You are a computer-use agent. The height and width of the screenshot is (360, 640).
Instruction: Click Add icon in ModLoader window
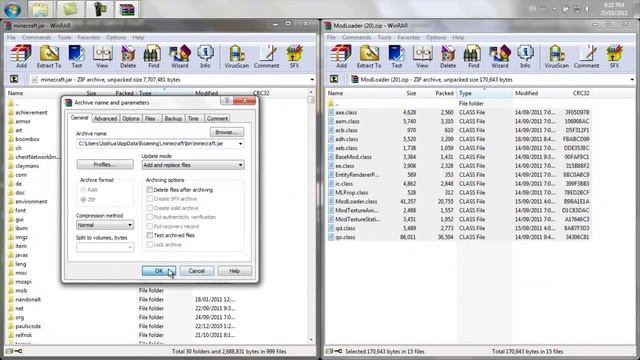(x=341, y=56)
